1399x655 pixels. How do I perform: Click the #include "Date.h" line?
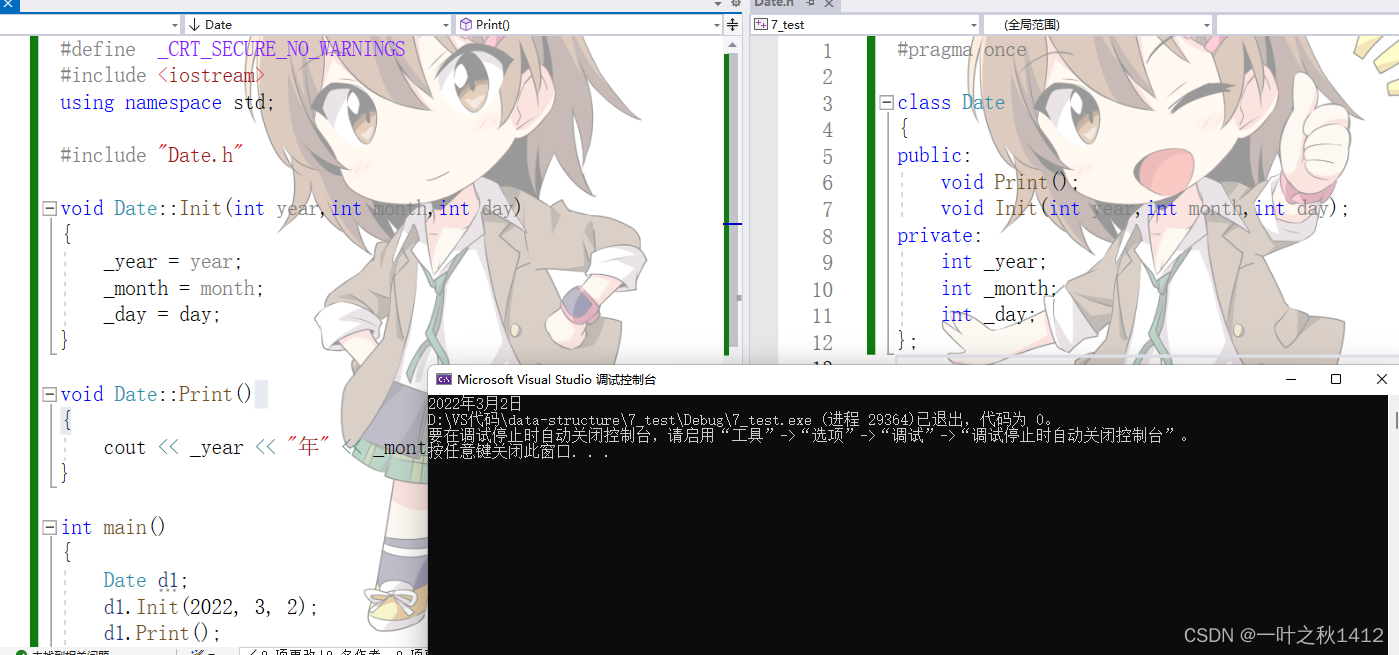[152, 155]
